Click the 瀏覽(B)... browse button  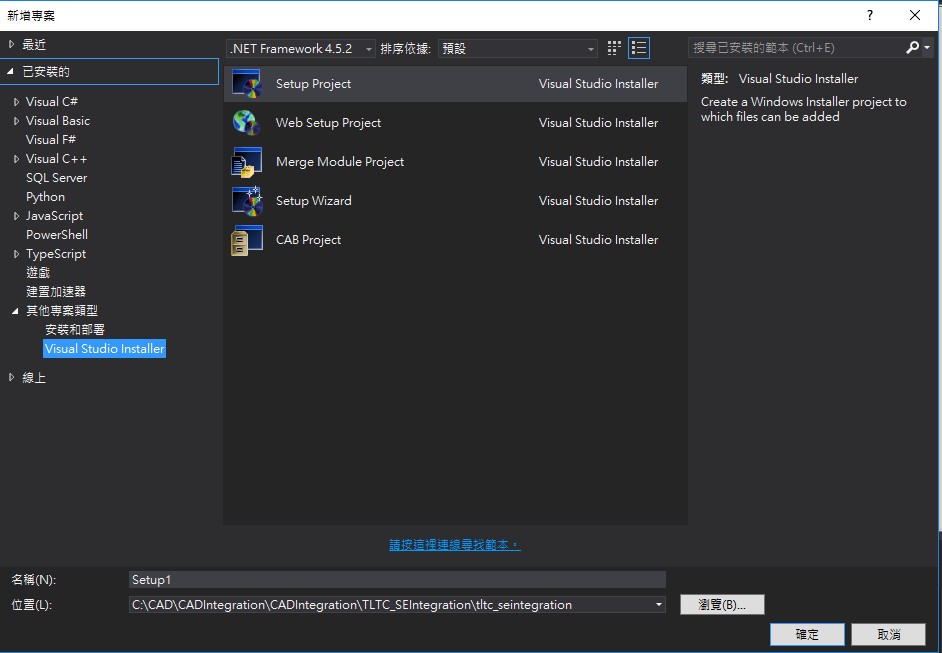pos(722,604)
